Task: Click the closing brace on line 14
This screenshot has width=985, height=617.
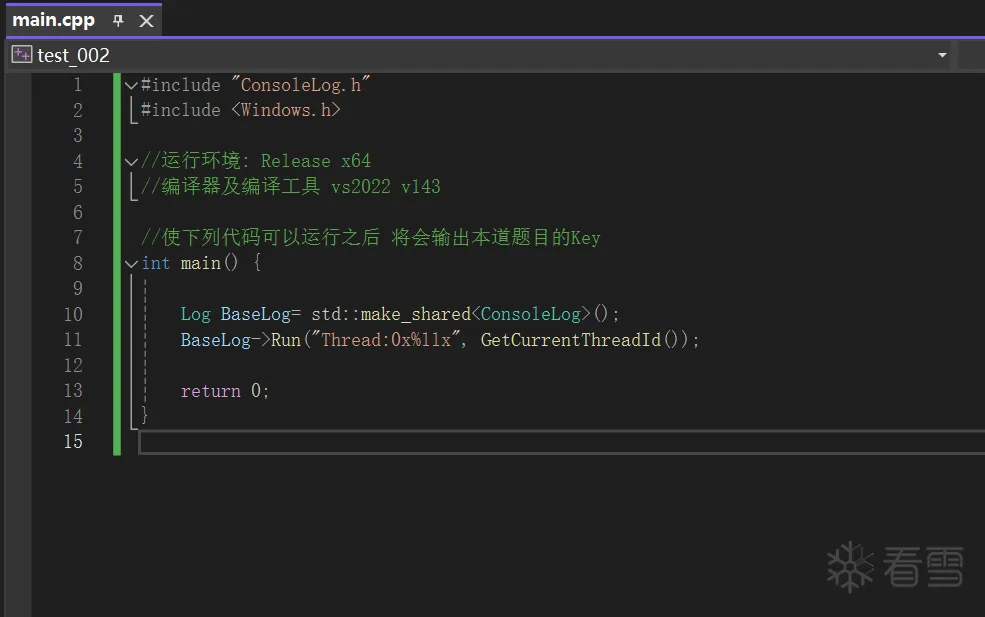Action: (144, 415)
